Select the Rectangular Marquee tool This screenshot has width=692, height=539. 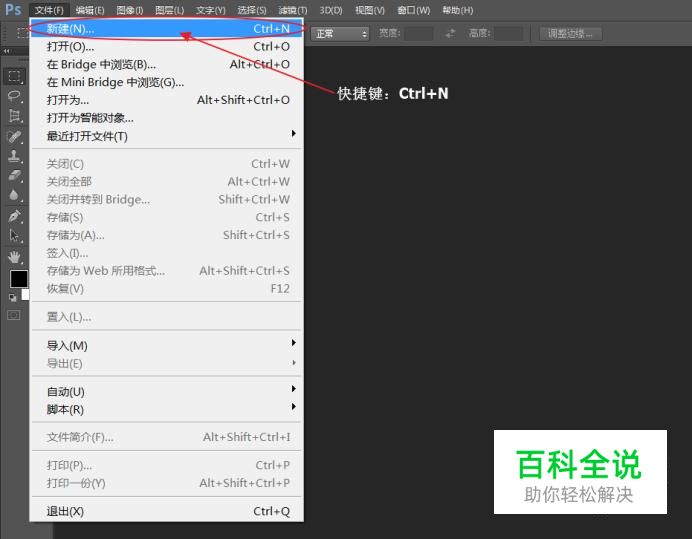[14, 76]
